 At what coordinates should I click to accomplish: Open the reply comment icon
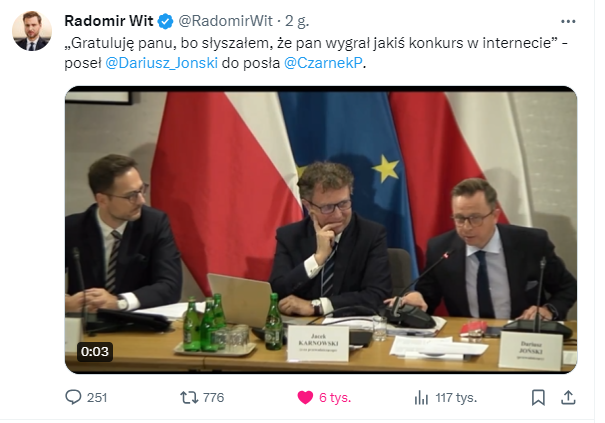click(x=73, y=397)
